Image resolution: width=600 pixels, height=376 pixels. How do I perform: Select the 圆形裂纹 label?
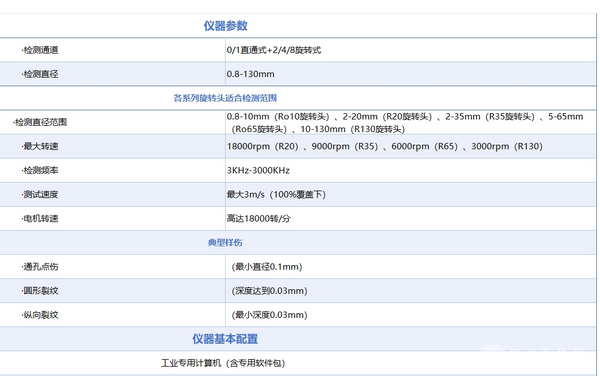[x=40, y=291]
